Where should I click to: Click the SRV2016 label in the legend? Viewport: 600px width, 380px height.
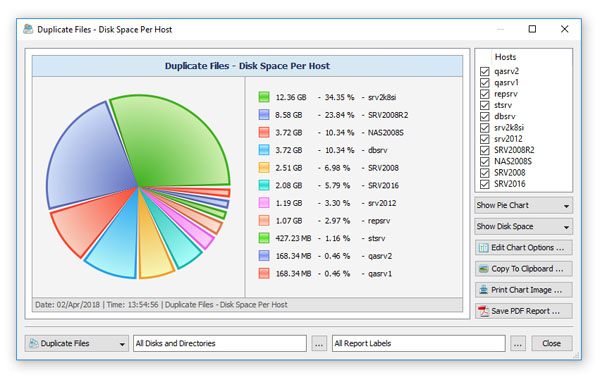[383, 185]
